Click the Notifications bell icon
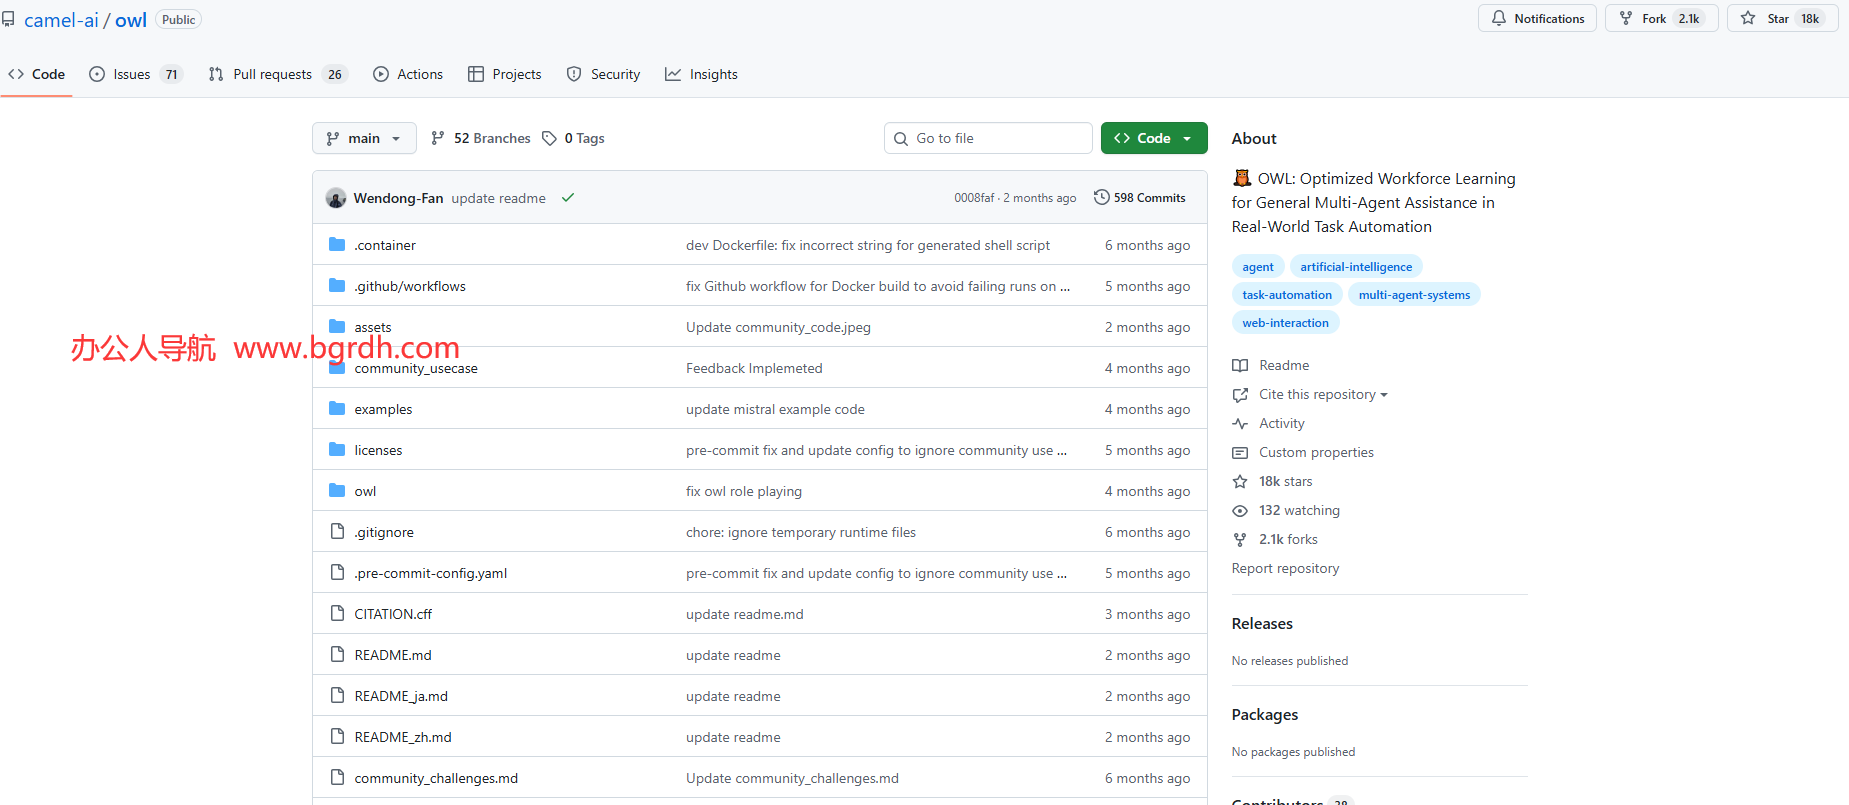Screen dimensions: 1849x805 pos(1498,18)
